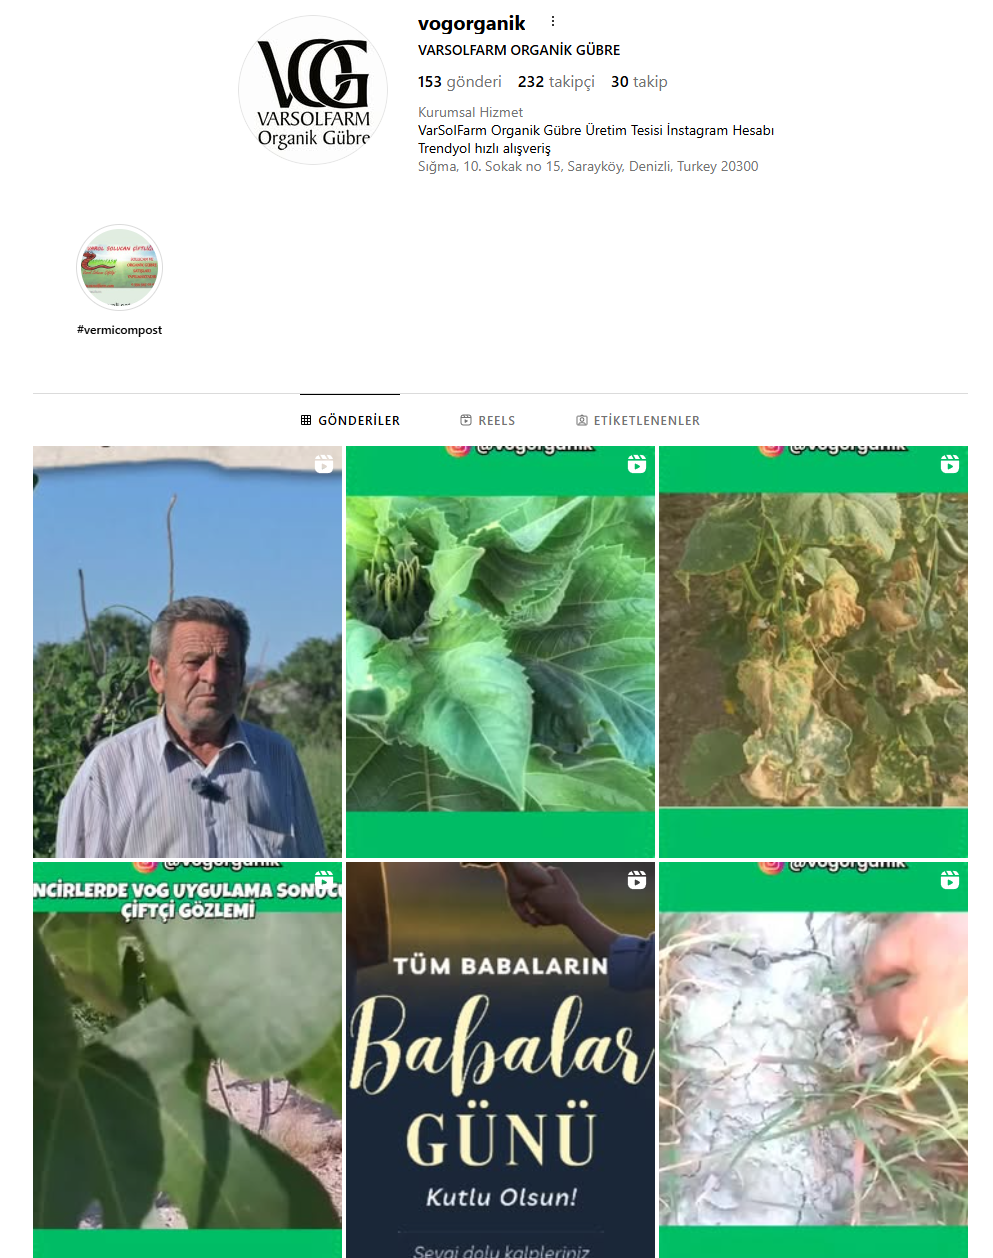This screenshot has height=1258, width=993.
Task: Open the Tüm Babaların Babalar Günü post
Action: click(x=500, y=1060)
